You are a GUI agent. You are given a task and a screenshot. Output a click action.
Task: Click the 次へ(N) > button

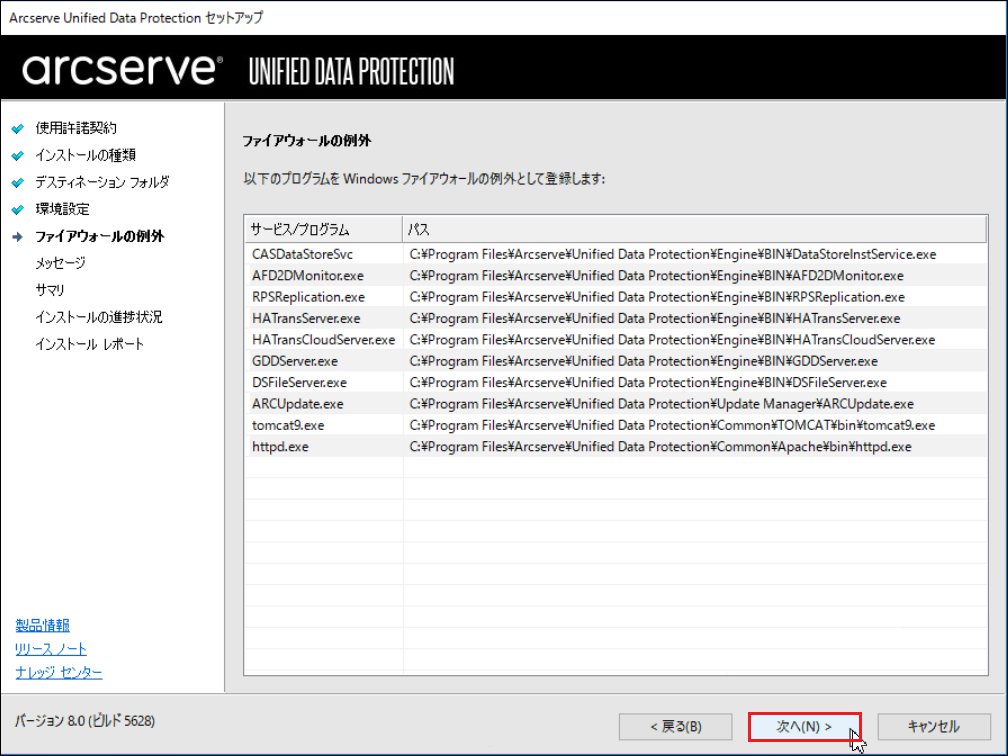point(804,726)
